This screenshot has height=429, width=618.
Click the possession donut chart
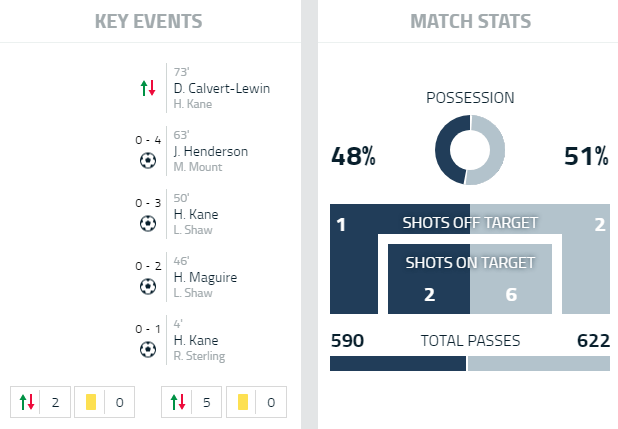[470, 150]
